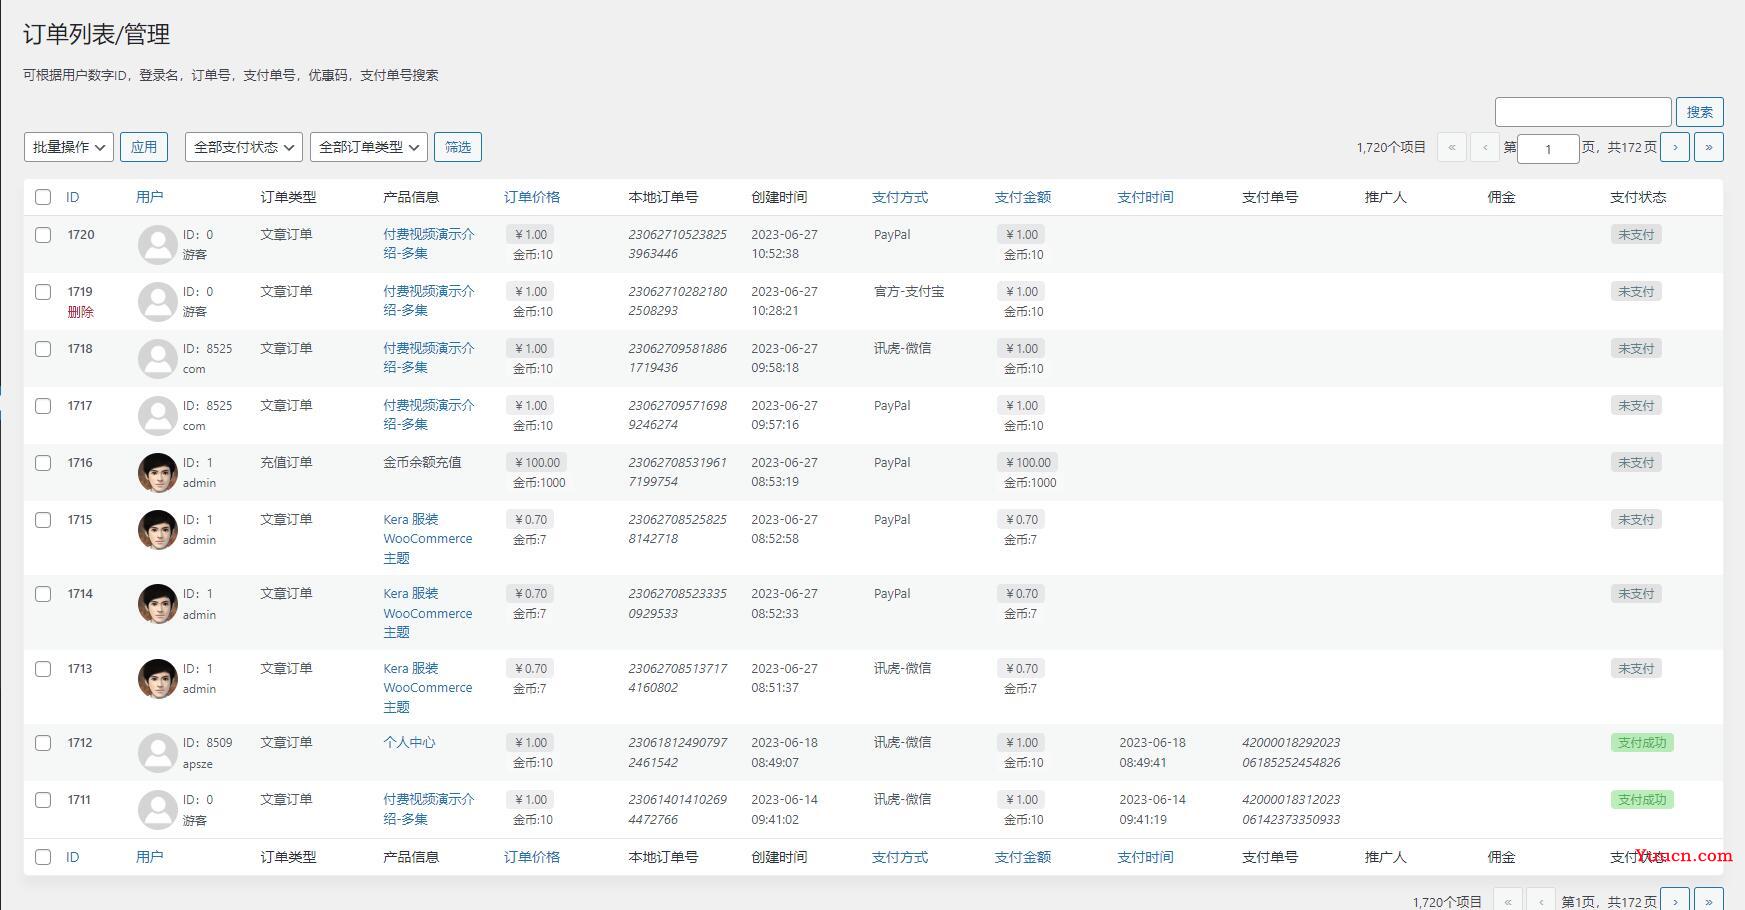Check the checkbox for order 1718

coord(43,349)
